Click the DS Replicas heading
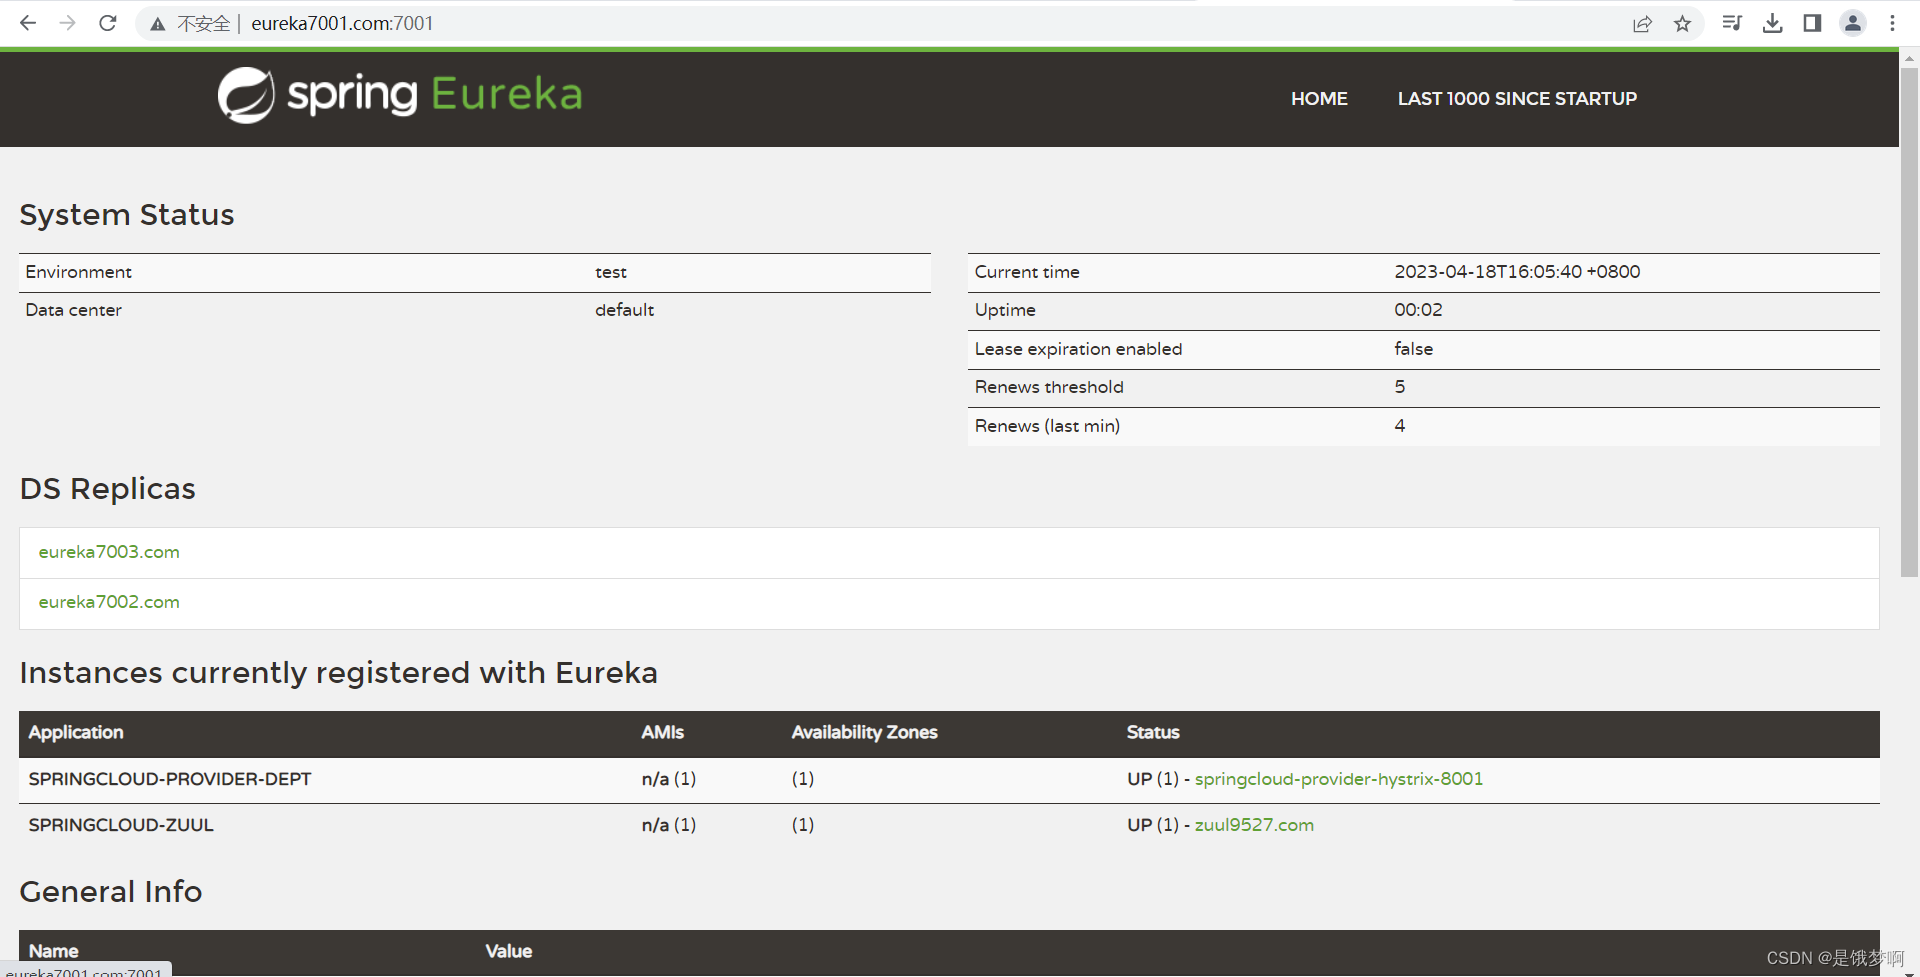Image resolution: width=1920 pixels, height=977 pixels. pyautogui.click(x=107, y=489)
